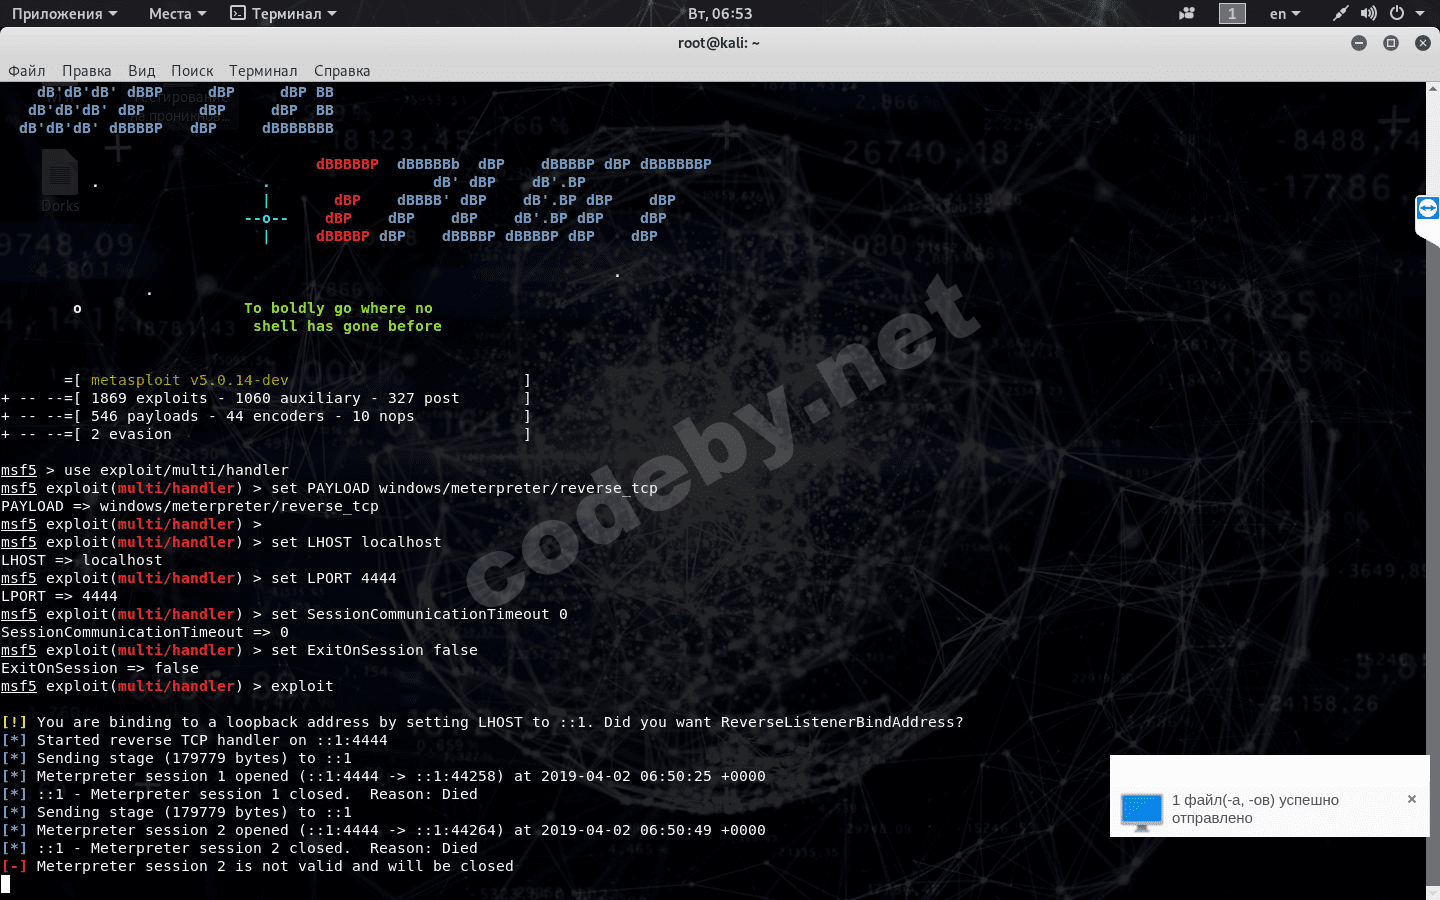Click the output ExitOnSession => false
The height and width of the screenshot is (900, 1440).
click(100, 668)
